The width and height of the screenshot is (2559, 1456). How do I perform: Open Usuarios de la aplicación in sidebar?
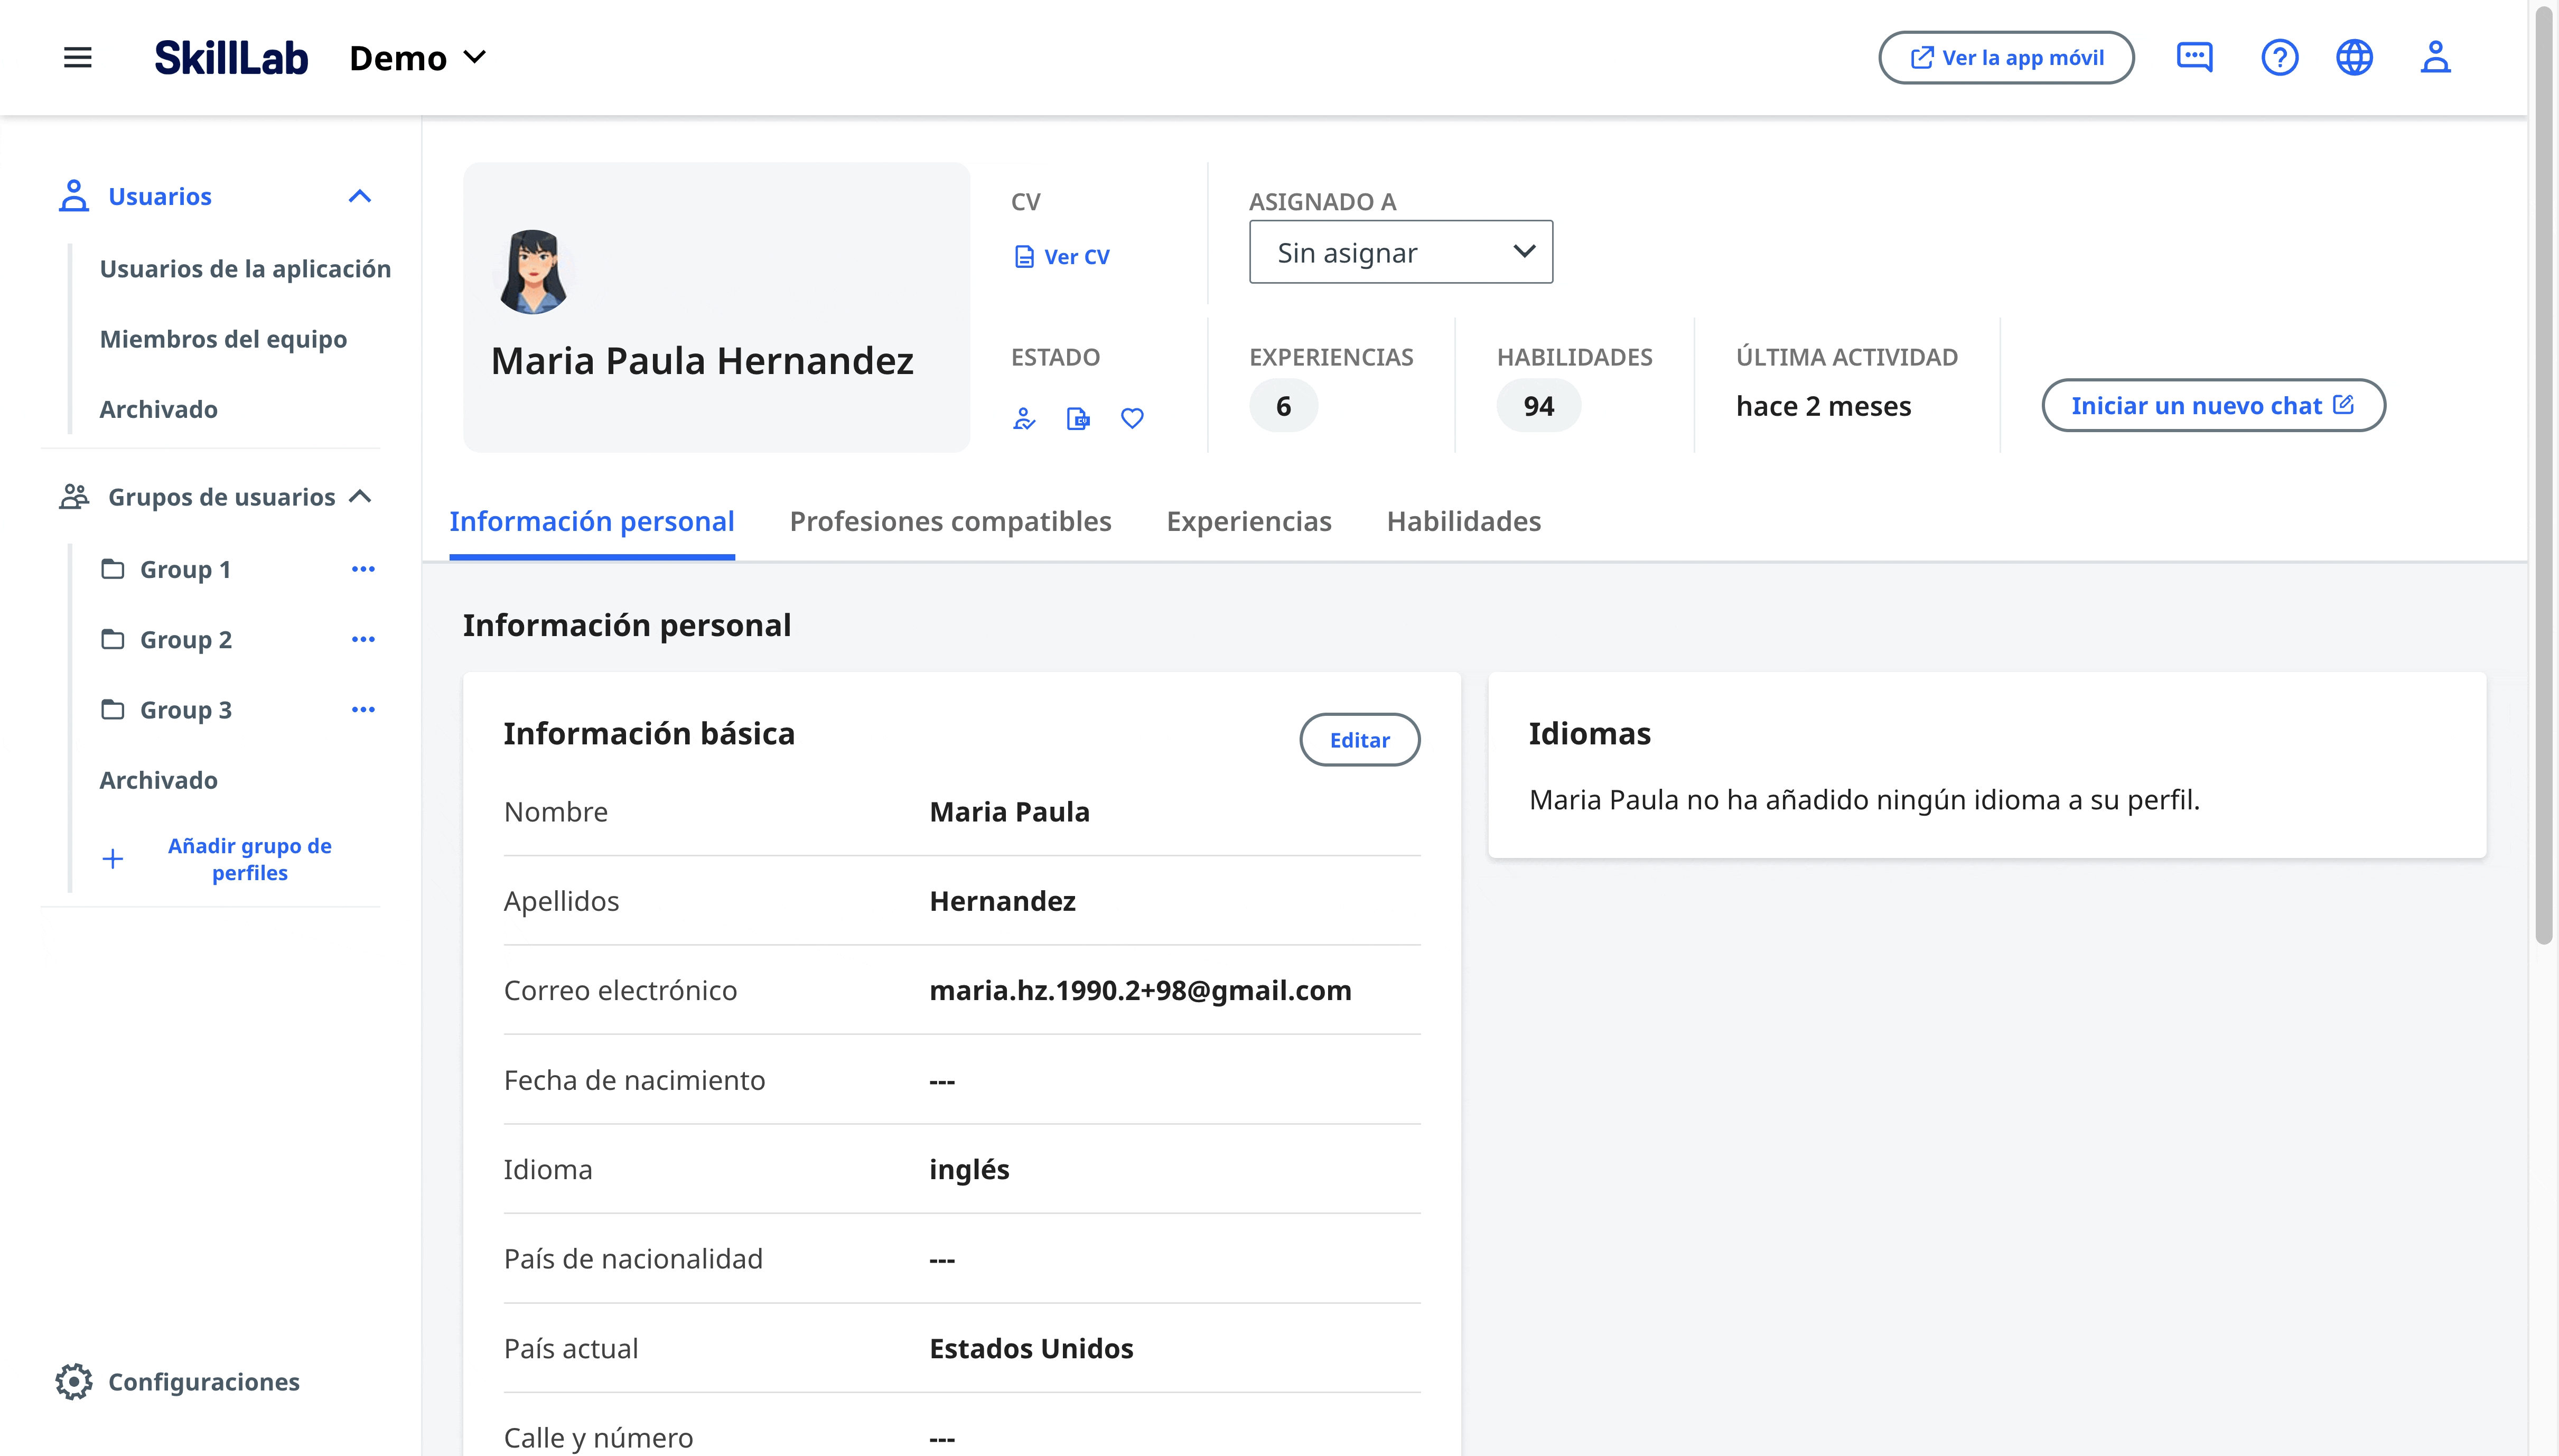pos(245,269)
